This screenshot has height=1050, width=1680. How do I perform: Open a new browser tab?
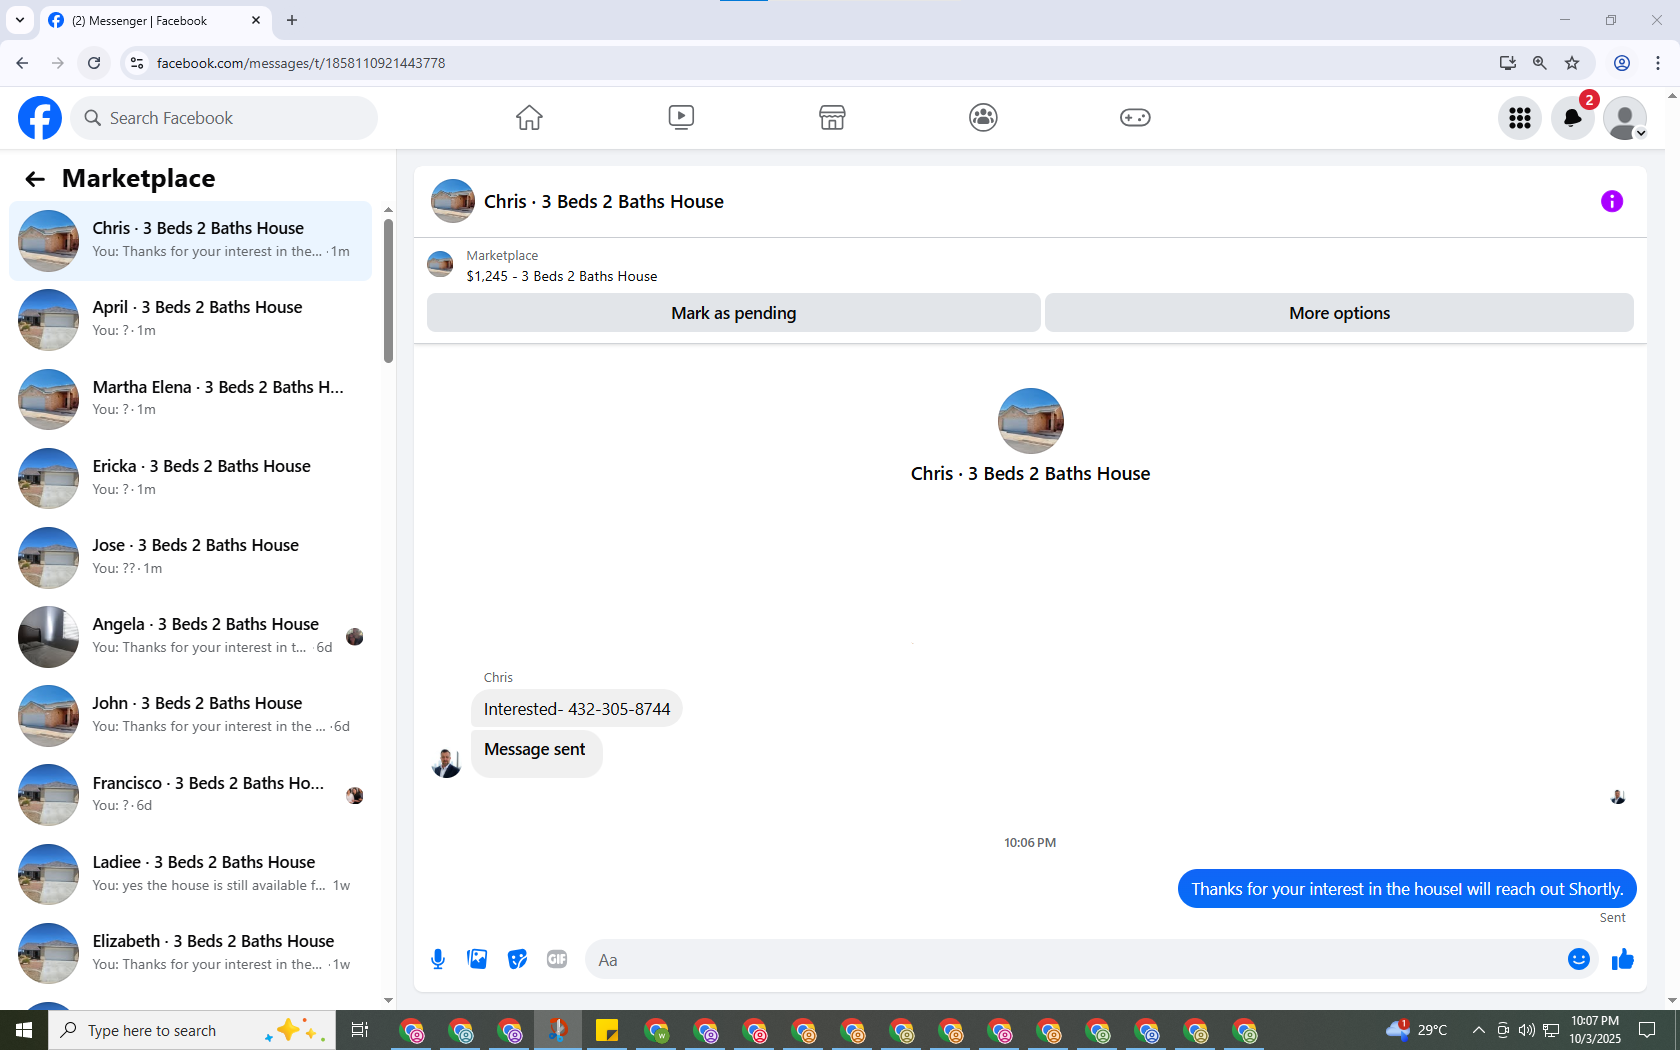click(x=292, y=20)
